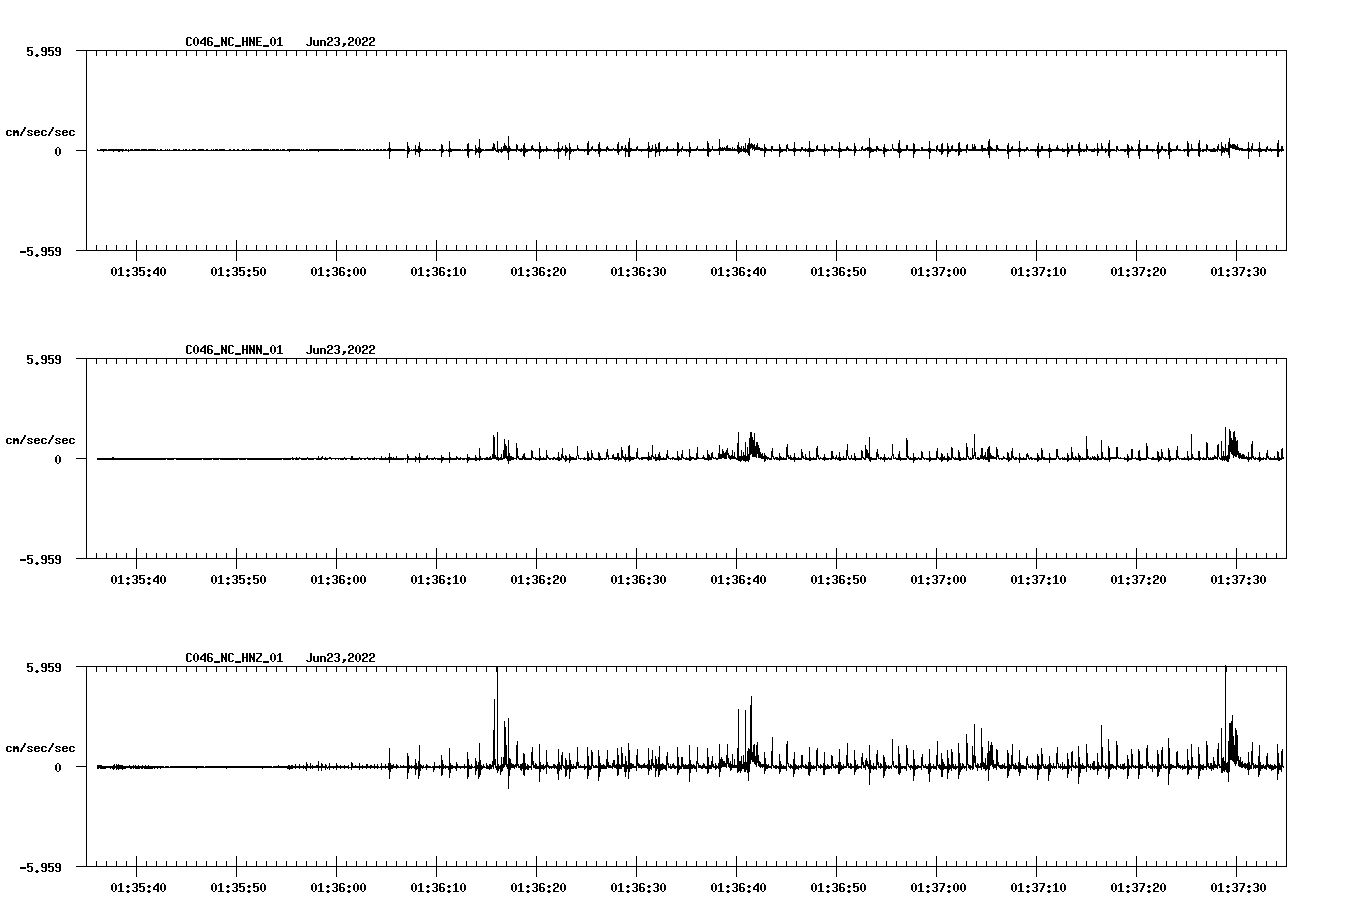Click 01:37:30 time label under HNE plot
This screenshot has width=1358, height=924.
tap(1238, 272)
